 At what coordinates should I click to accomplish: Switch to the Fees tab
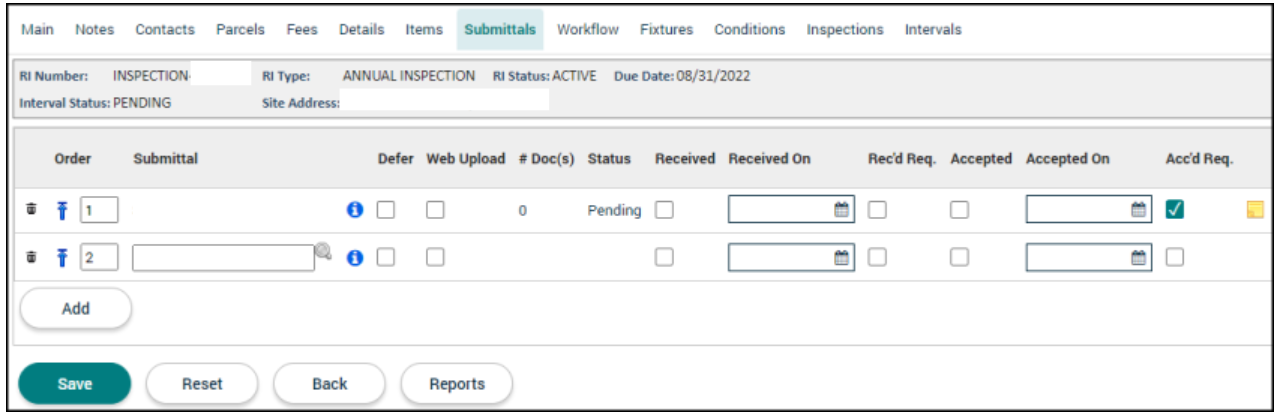(x=302, y=30)
